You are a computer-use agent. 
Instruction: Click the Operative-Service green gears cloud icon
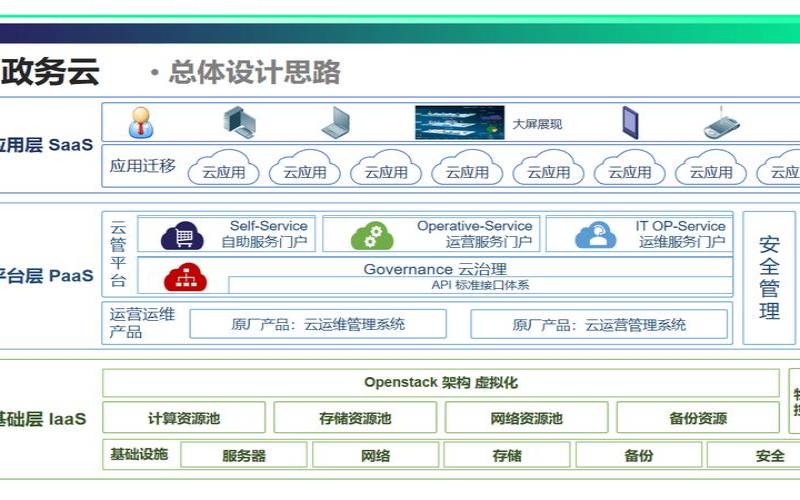click(372, 235)
